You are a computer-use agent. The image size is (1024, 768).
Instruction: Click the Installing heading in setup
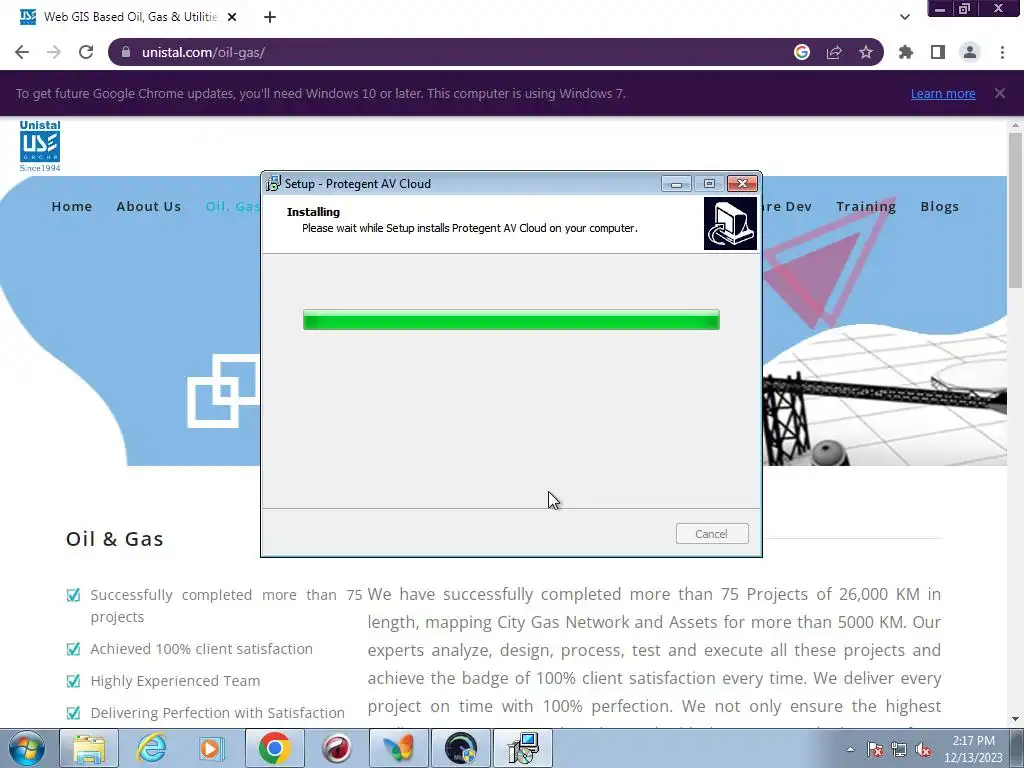point(313,212)
